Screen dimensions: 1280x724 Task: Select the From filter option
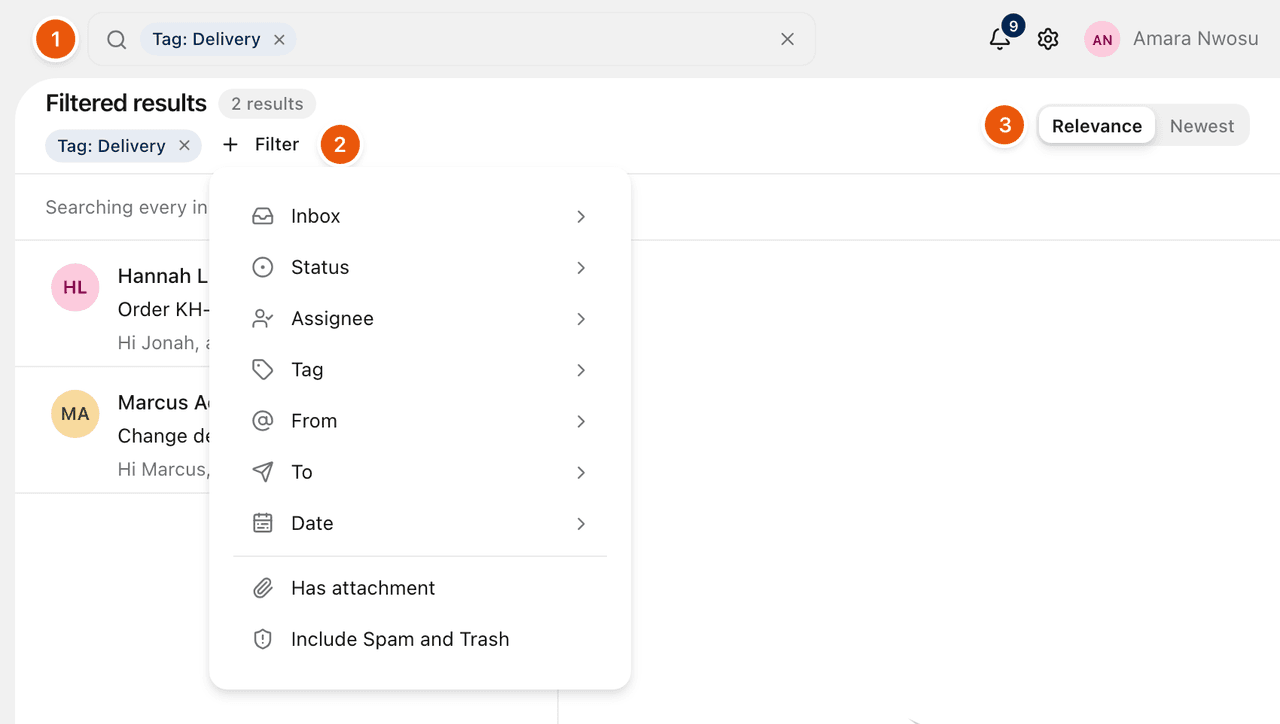pos(420,421)
